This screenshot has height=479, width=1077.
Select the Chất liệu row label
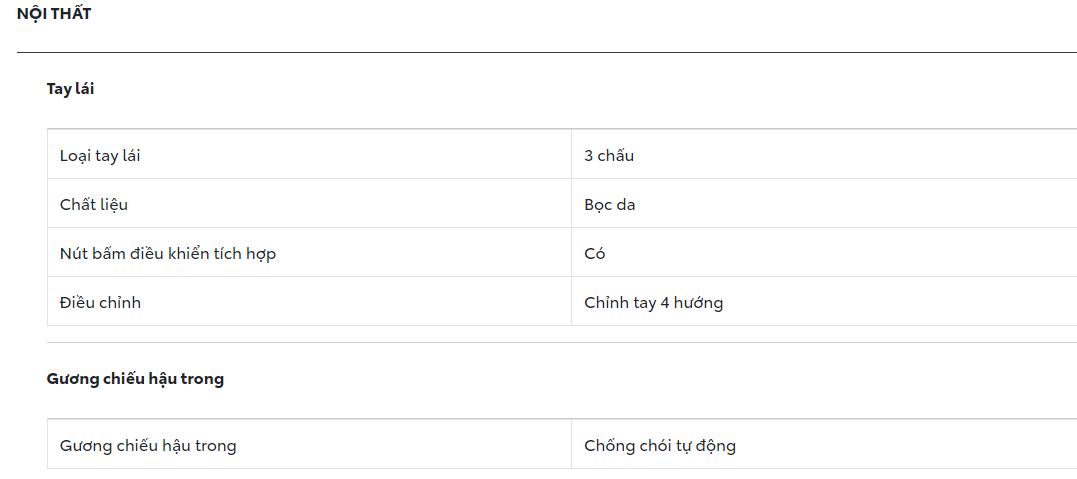pos(94,204)
